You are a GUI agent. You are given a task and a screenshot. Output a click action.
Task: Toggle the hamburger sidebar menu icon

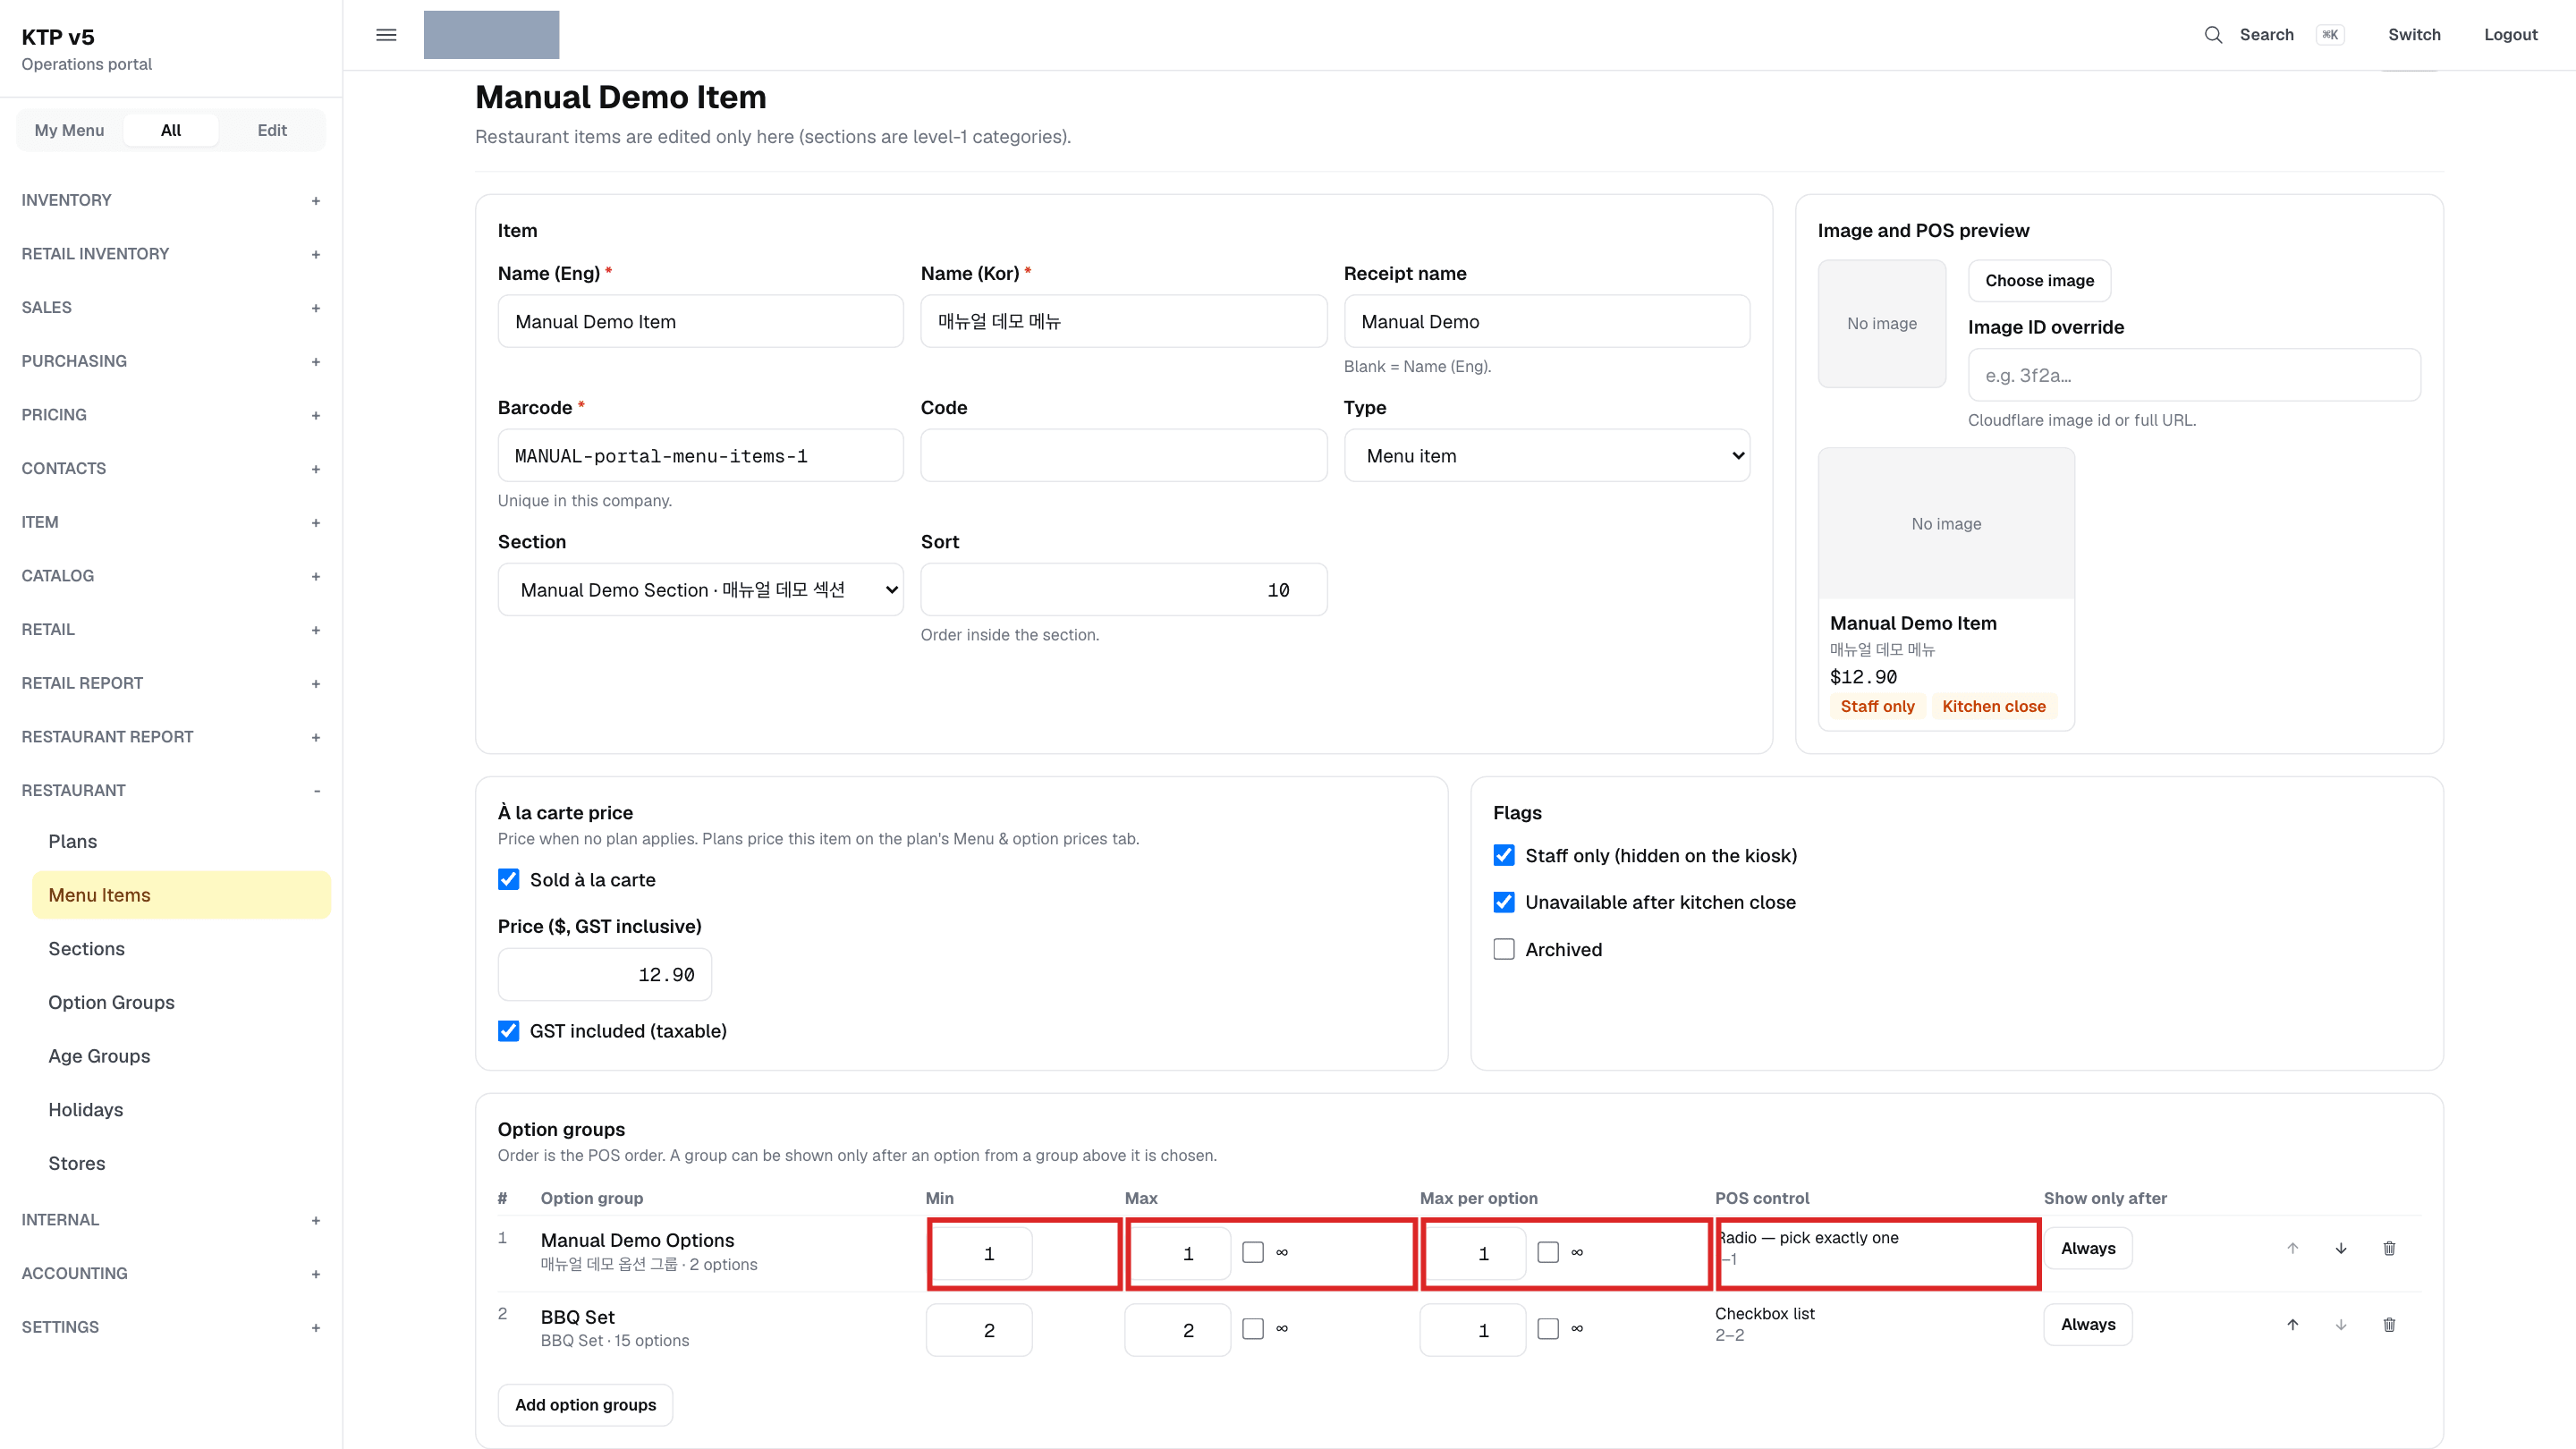[386, 35]
